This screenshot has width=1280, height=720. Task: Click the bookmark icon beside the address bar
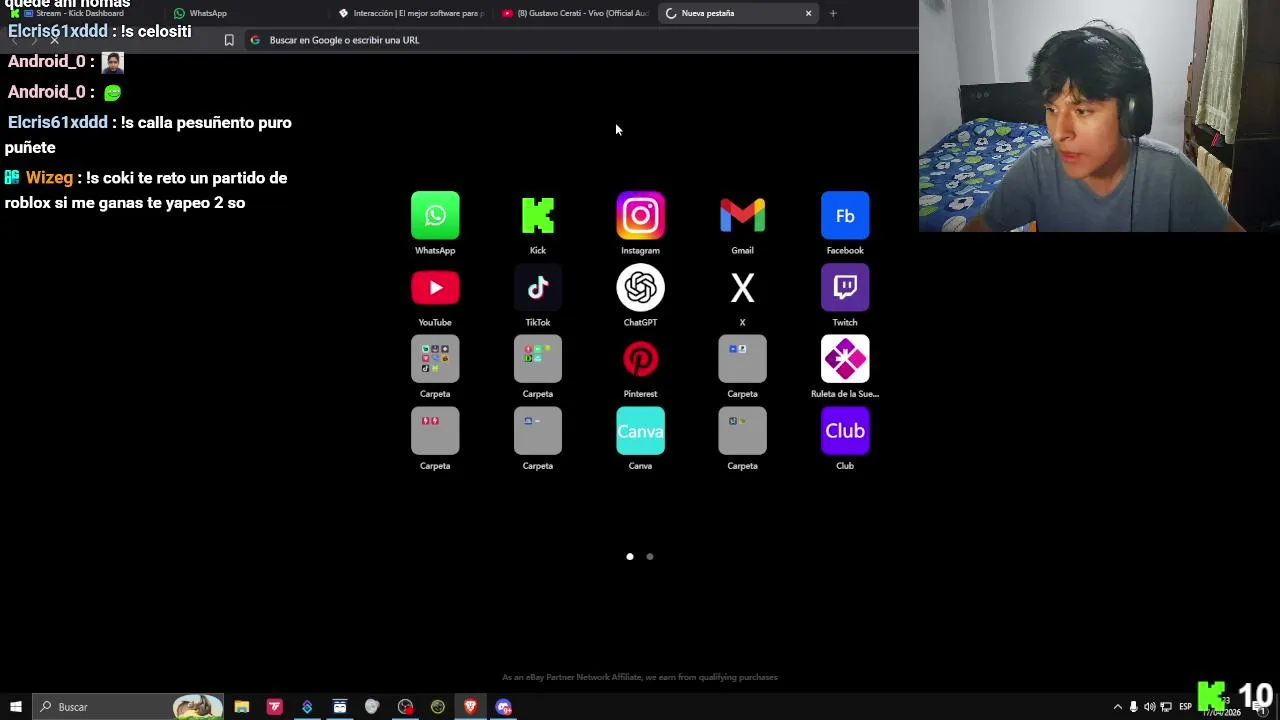[x=229, y=40]
